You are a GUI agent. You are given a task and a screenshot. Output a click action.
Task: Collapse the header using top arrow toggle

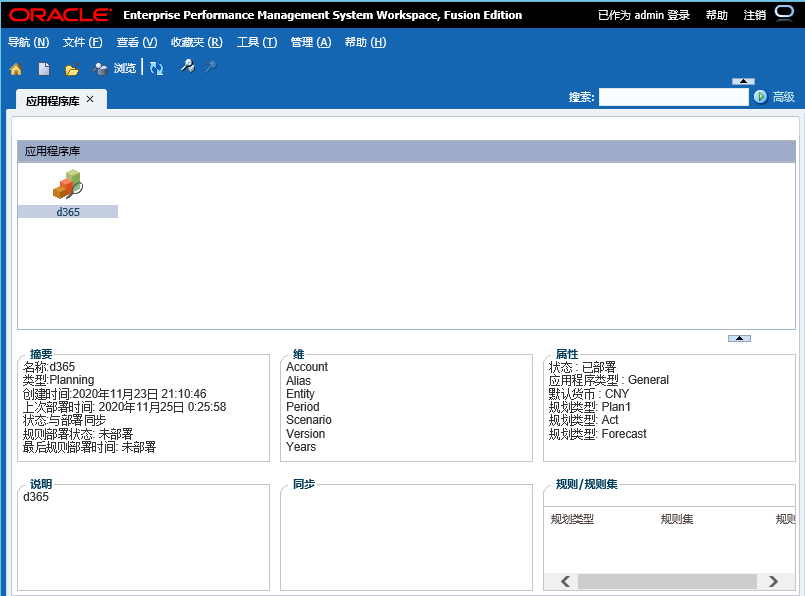(743, 81)
